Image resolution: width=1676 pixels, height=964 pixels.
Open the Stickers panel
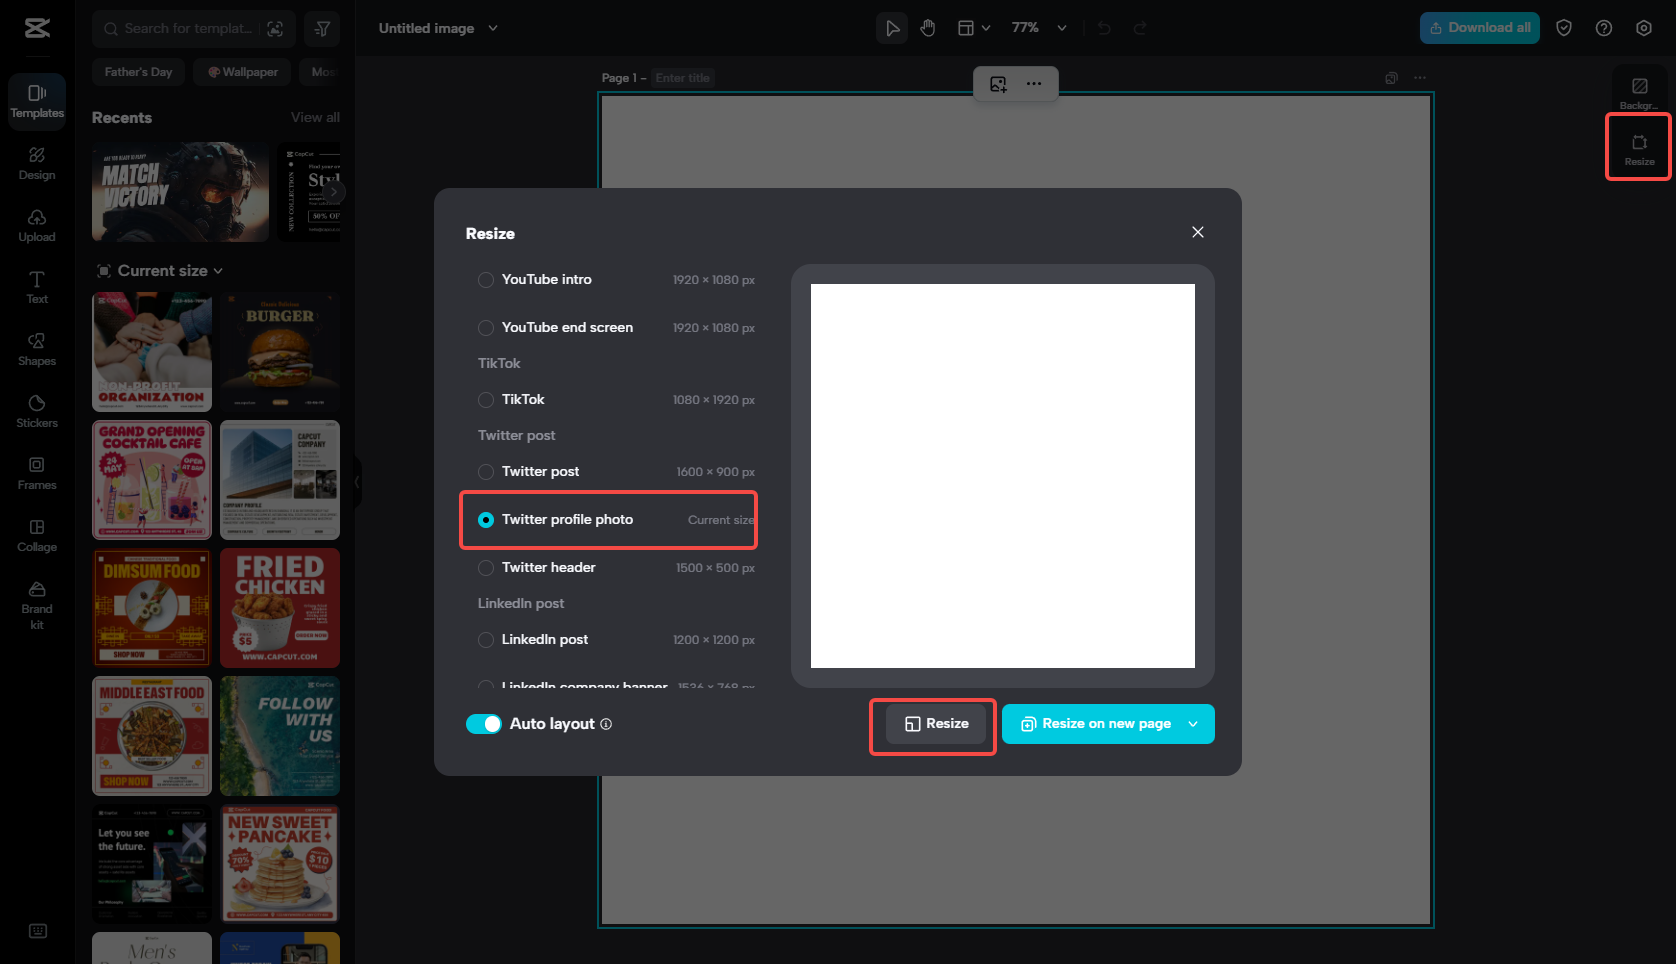pyautogui.click(x=36, y=412)
